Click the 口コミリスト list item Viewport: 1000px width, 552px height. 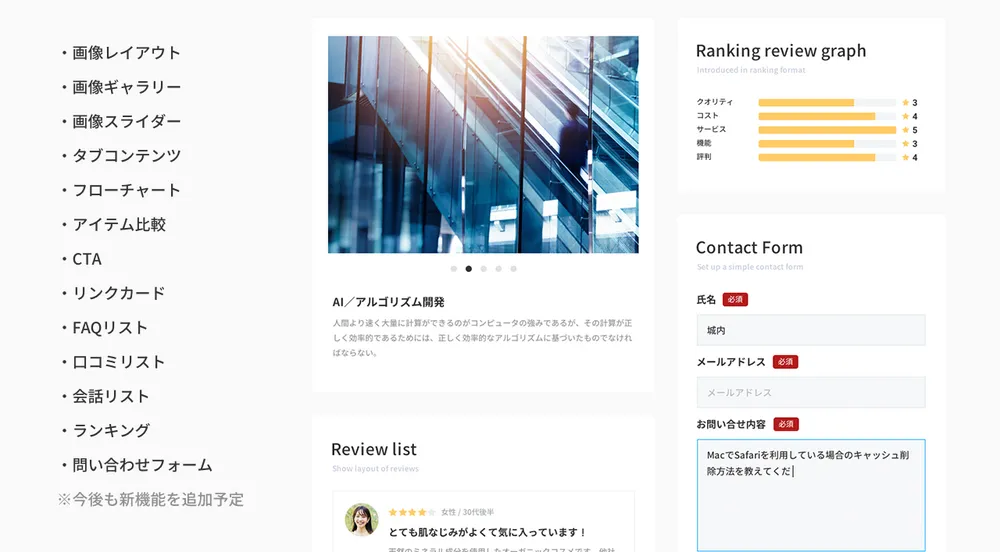pyautogui.click(x=114, y=363)
